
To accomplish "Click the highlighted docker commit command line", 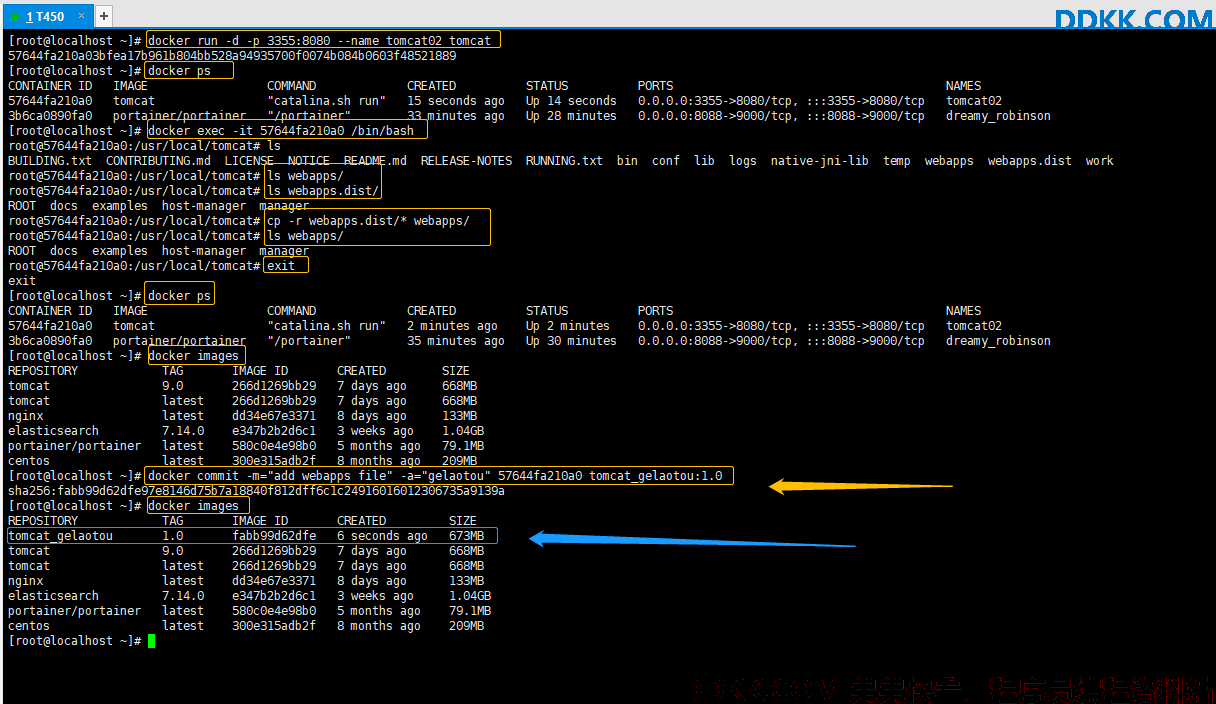I will click(x=440, y=476).
